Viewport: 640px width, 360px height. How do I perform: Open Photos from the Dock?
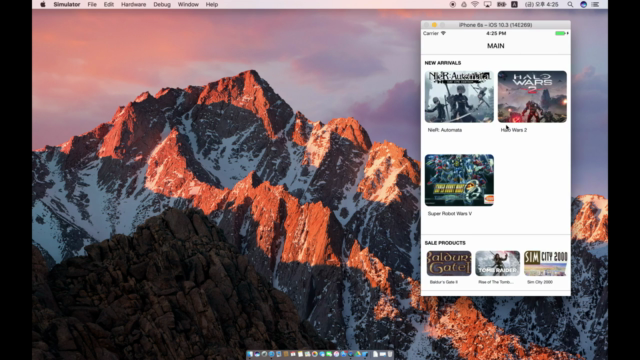point(315,354)
